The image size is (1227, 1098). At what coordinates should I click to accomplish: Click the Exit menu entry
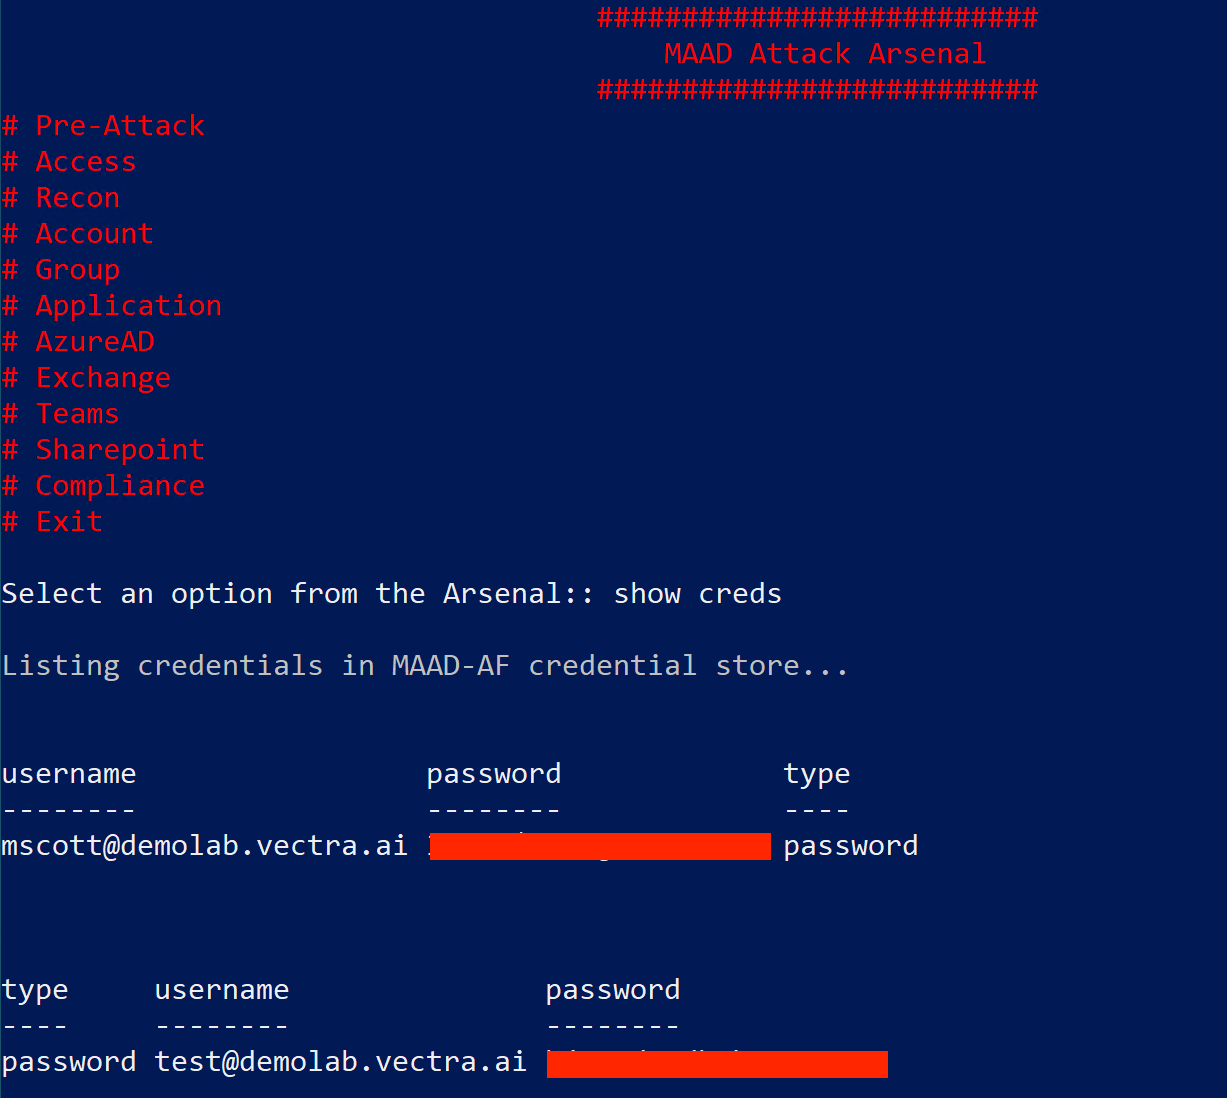pyautogui.click(x=69, y=522)
